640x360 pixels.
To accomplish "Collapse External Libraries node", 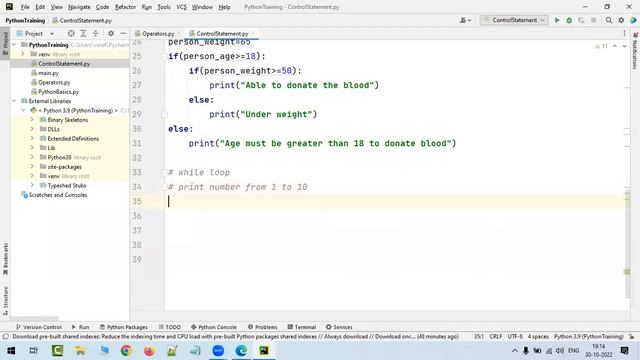I will pos(14,101).
